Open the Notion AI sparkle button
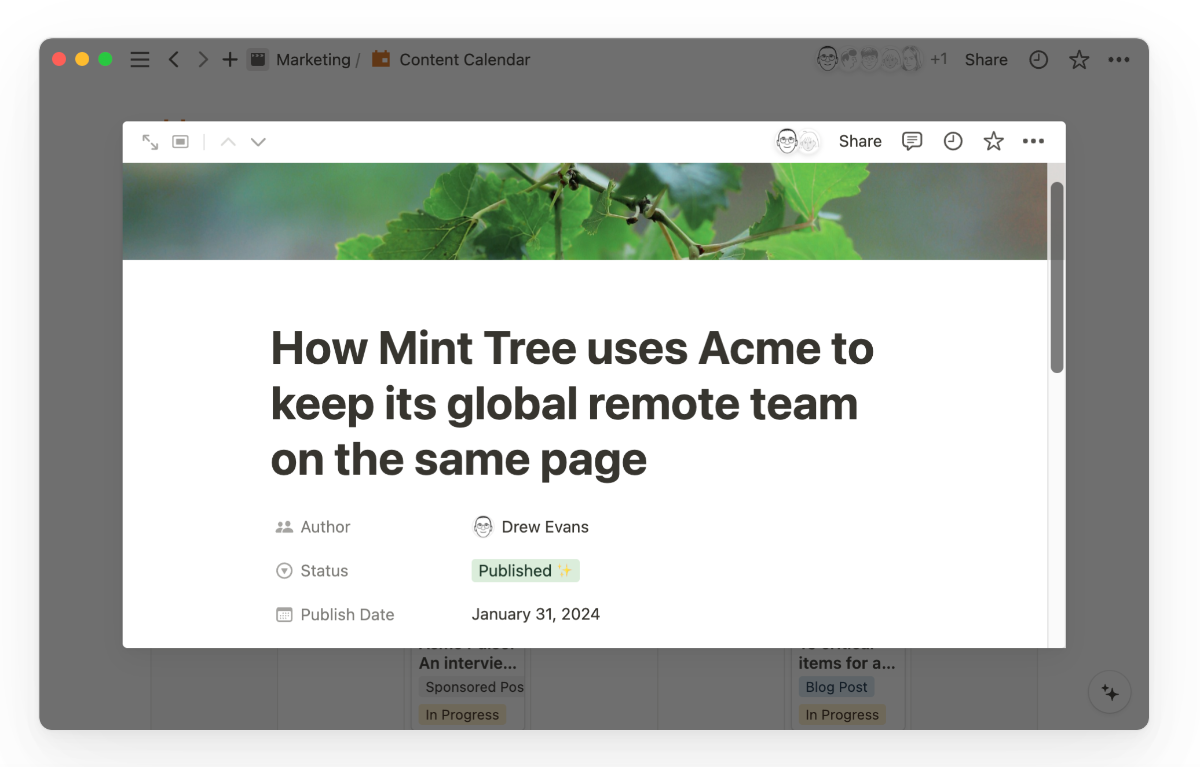Viewport: 1200px width, 767px height. pos(1109,692)
